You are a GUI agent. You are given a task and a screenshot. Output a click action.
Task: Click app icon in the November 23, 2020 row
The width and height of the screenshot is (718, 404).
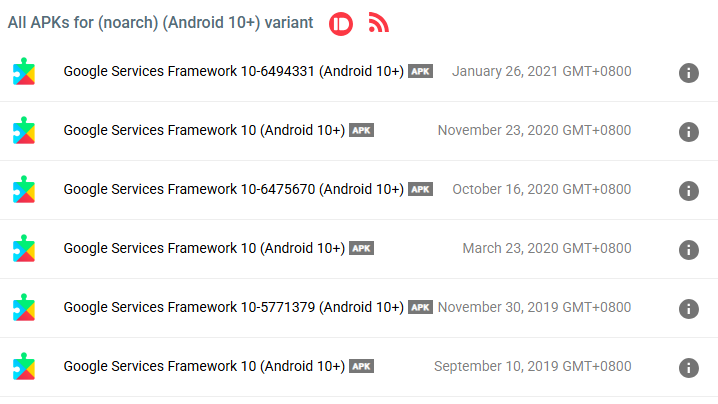[23, 131]
